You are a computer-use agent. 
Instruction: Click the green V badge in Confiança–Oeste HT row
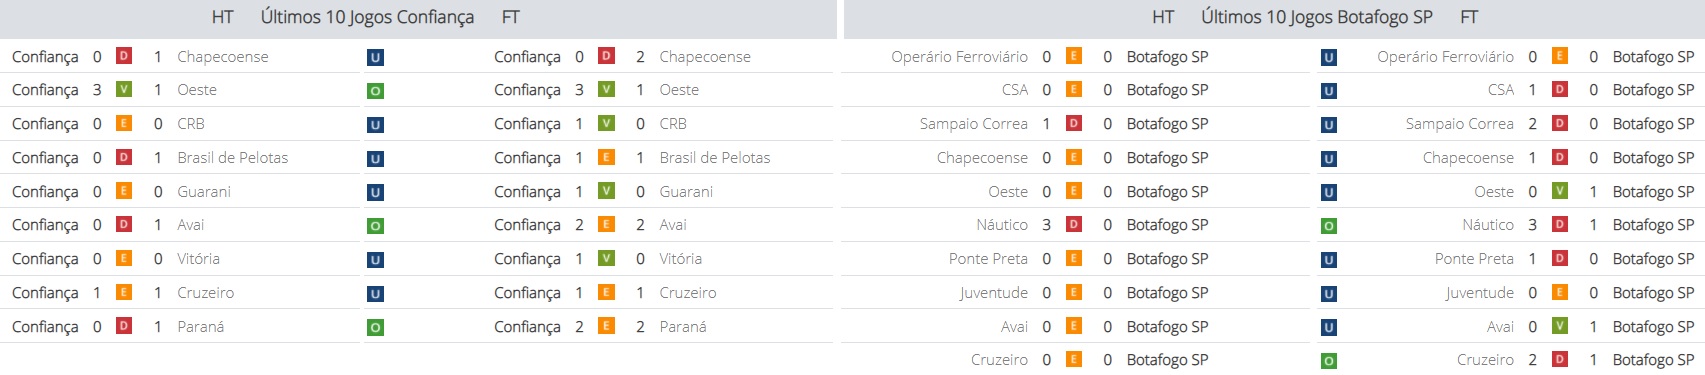(124, 89)
